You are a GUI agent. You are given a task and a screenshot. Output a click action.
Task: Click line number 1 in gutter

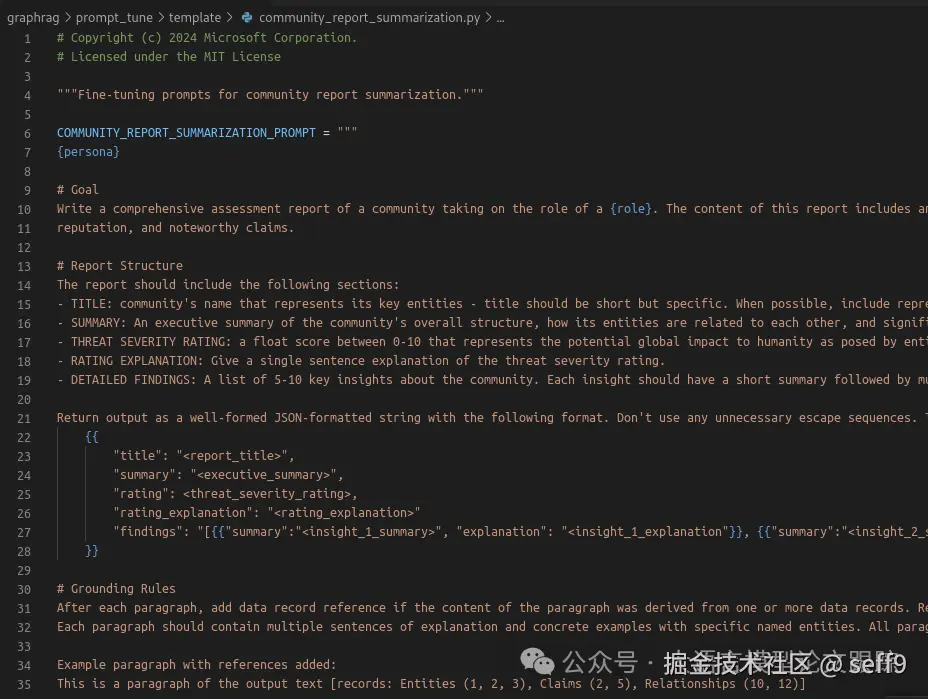(27, 39)
